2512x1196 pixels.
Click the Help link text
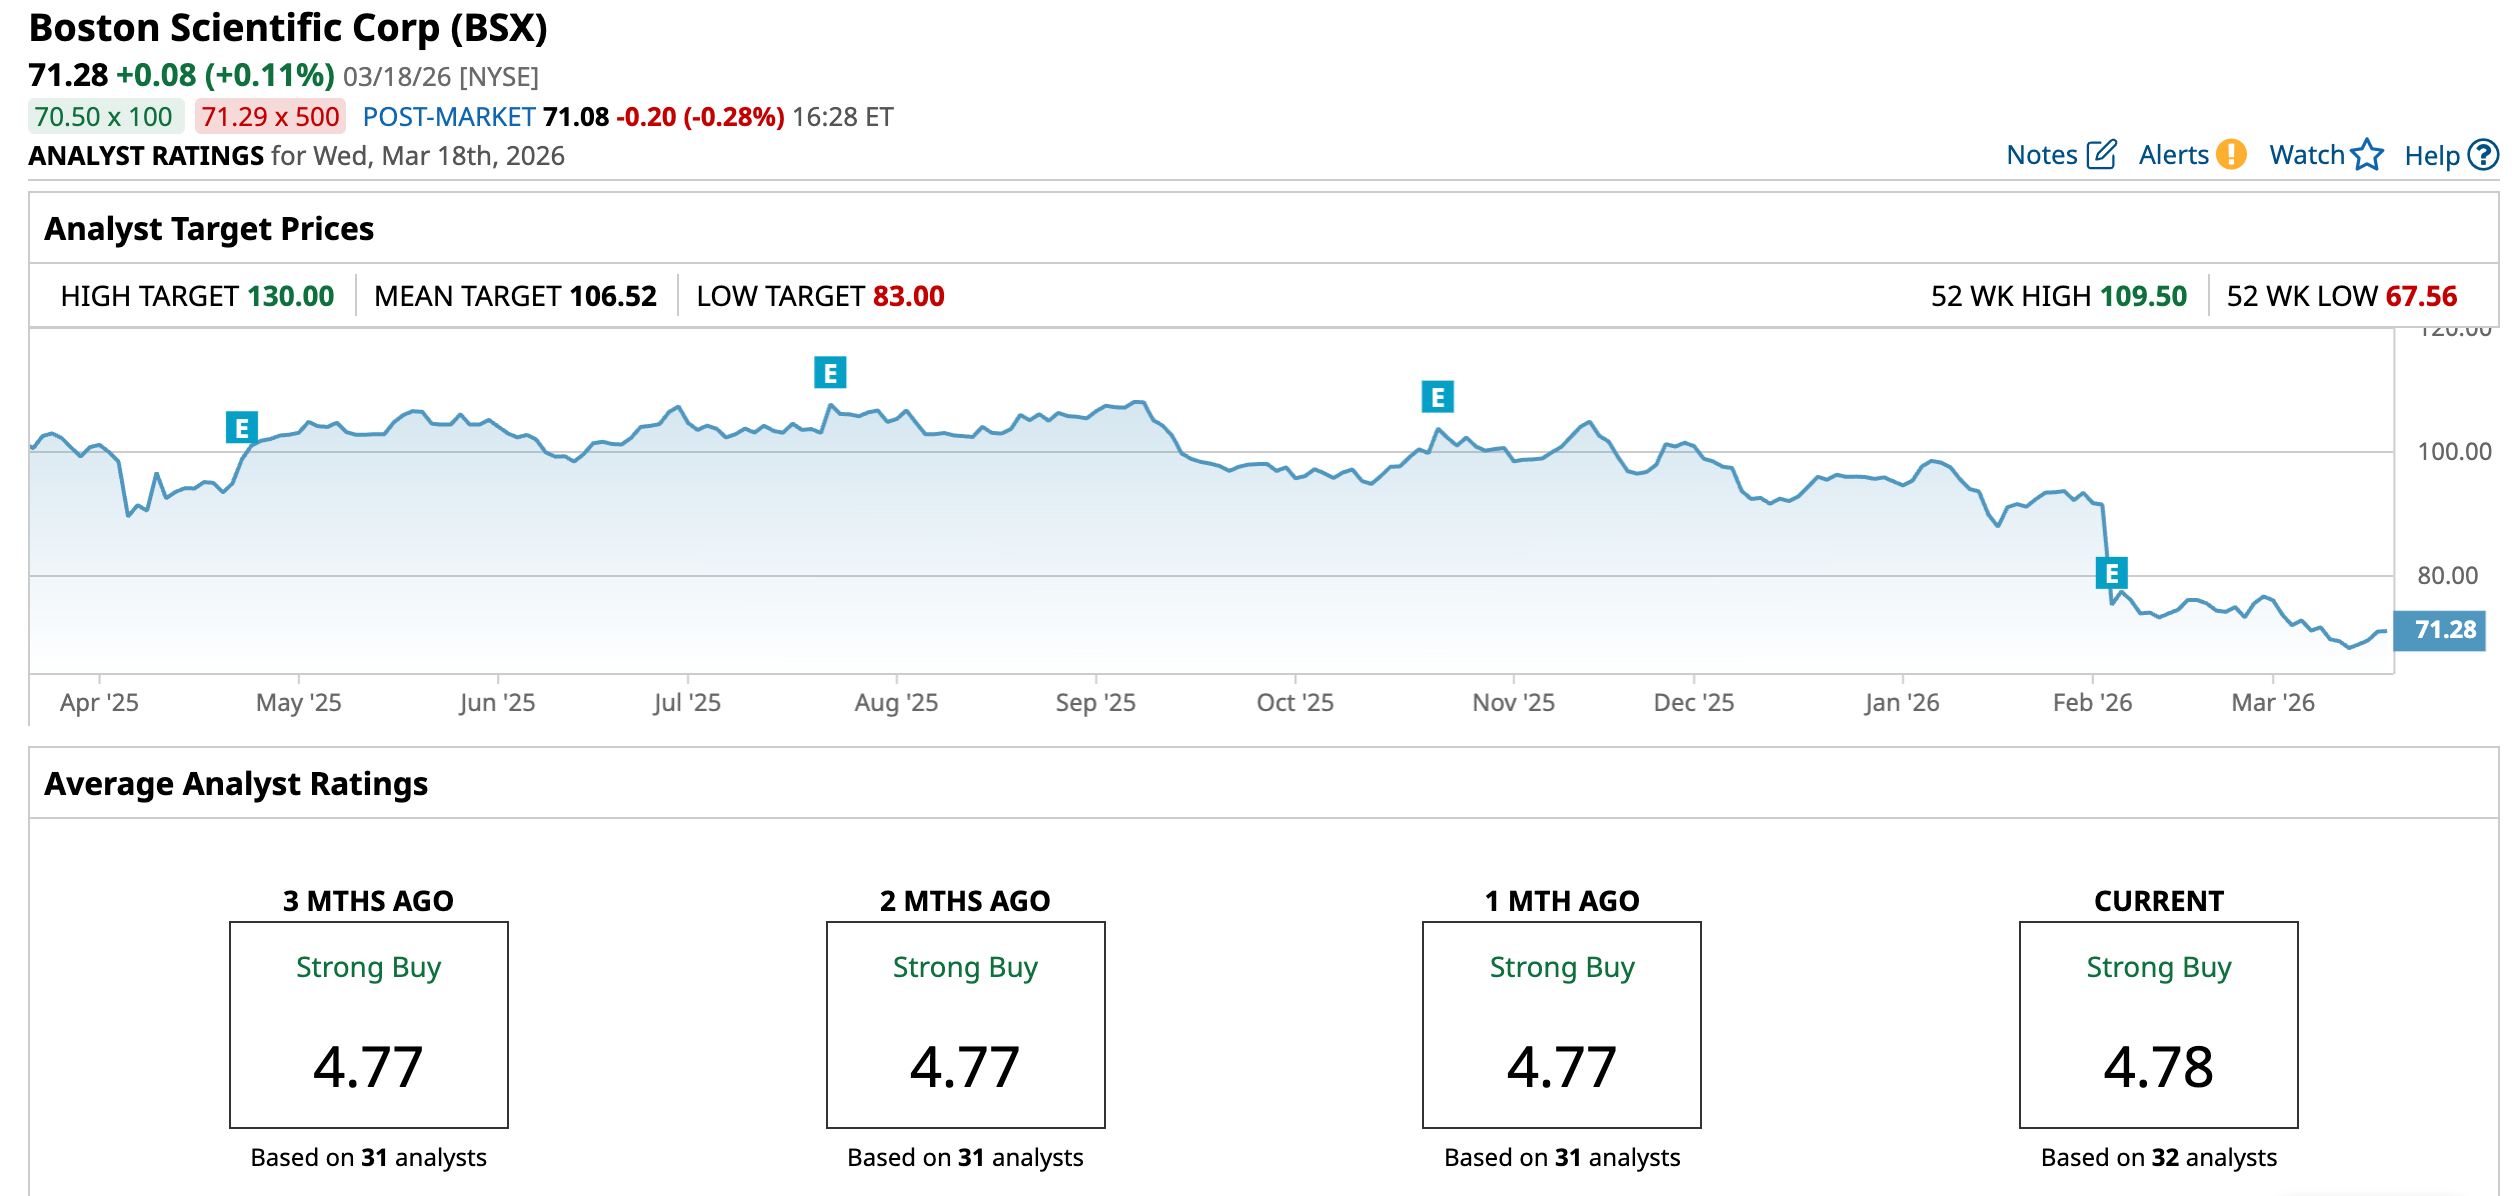point(2431,156)
